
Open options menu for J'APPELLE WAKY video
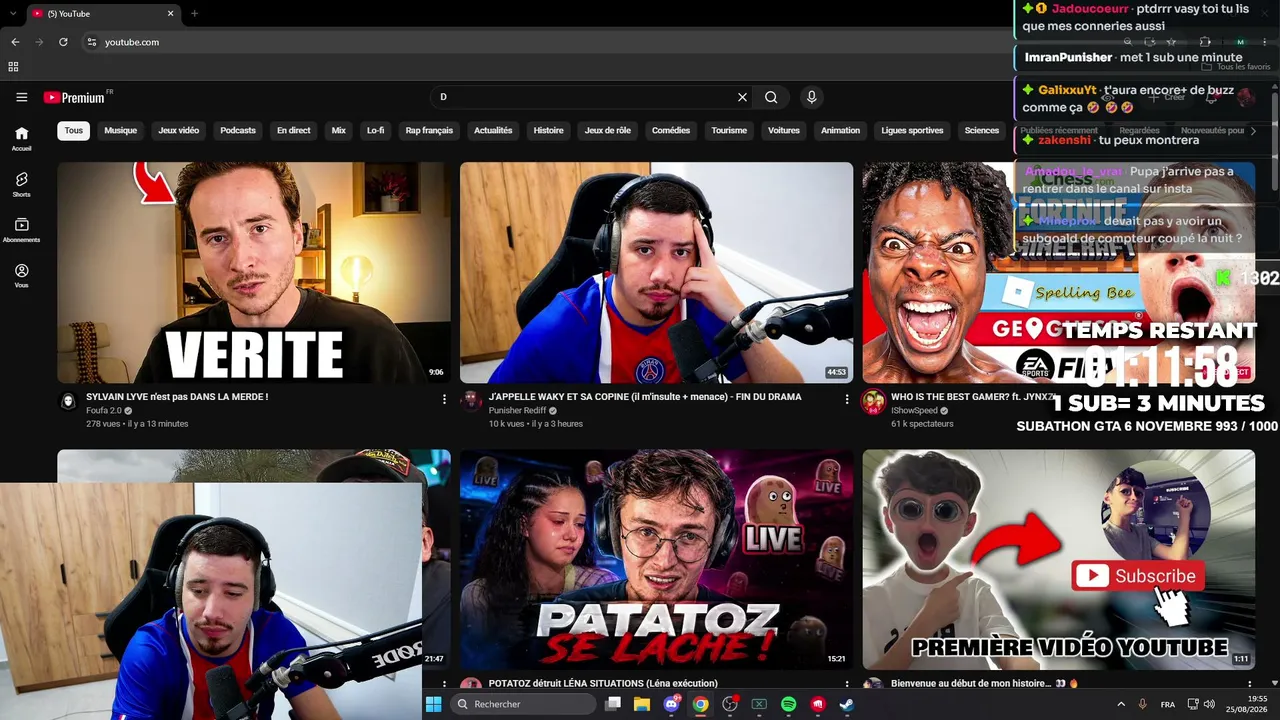[847, 399]
